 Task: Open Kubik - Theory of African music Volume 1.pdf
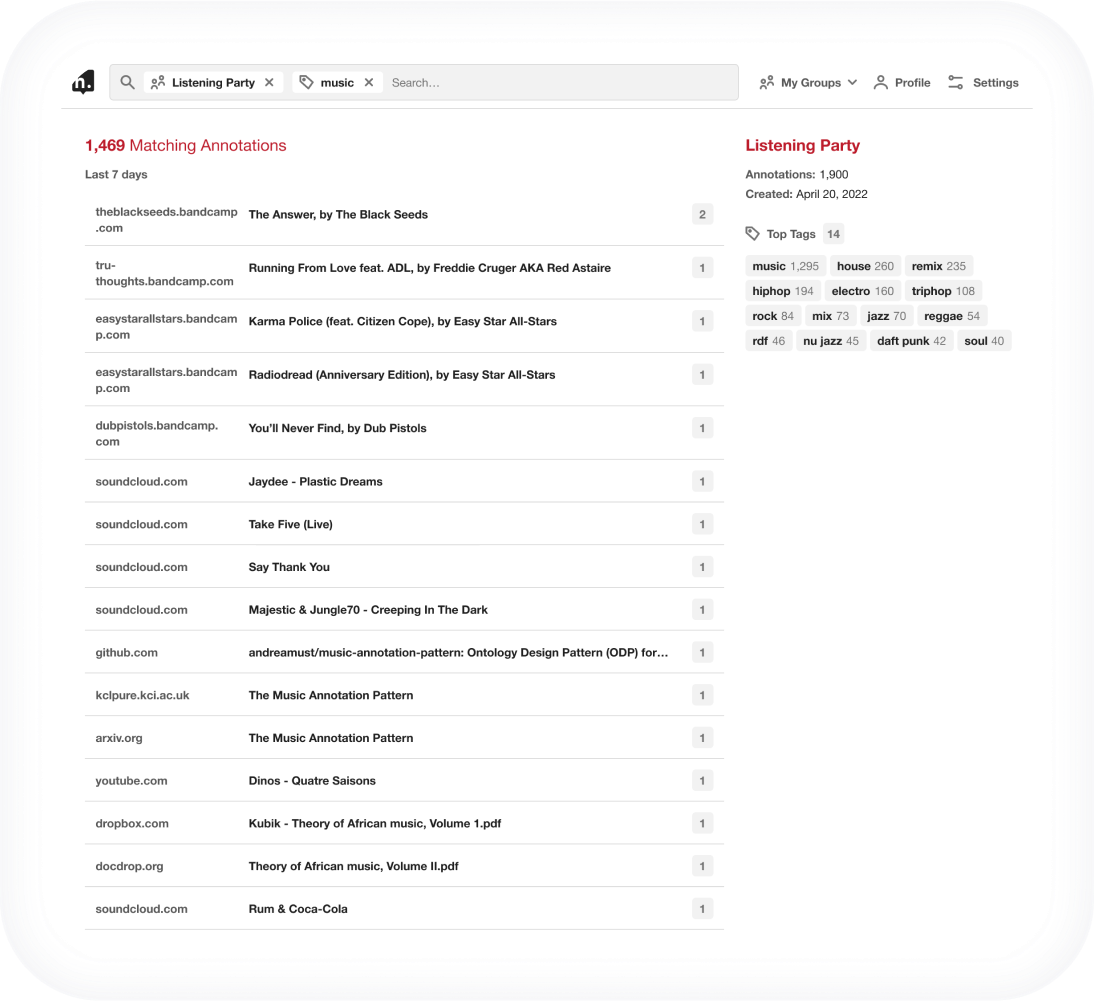pyautogui.click(x=375, y=823)
